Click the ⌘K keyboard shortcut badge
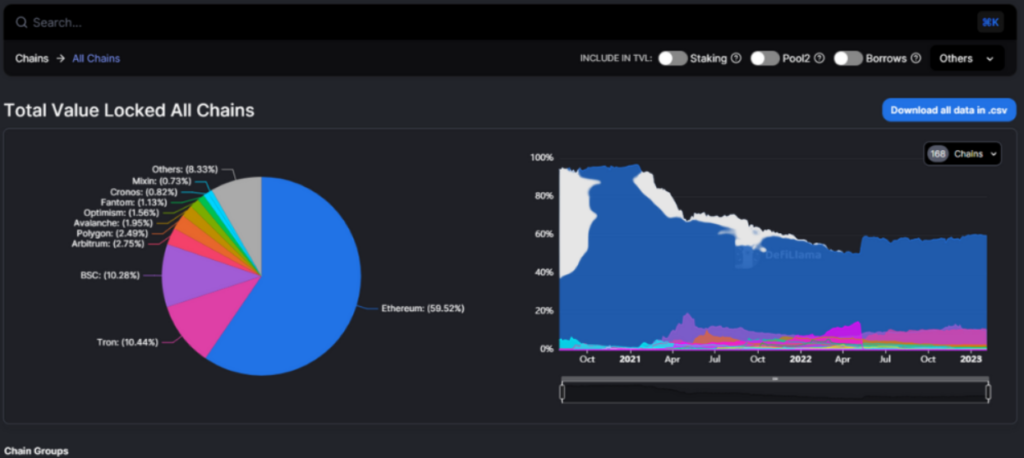 [x=989, y=22]
